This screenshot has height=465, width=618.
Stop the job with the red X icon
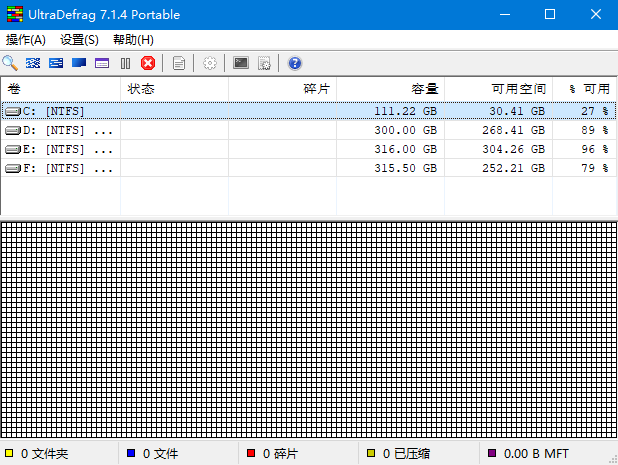148,63
